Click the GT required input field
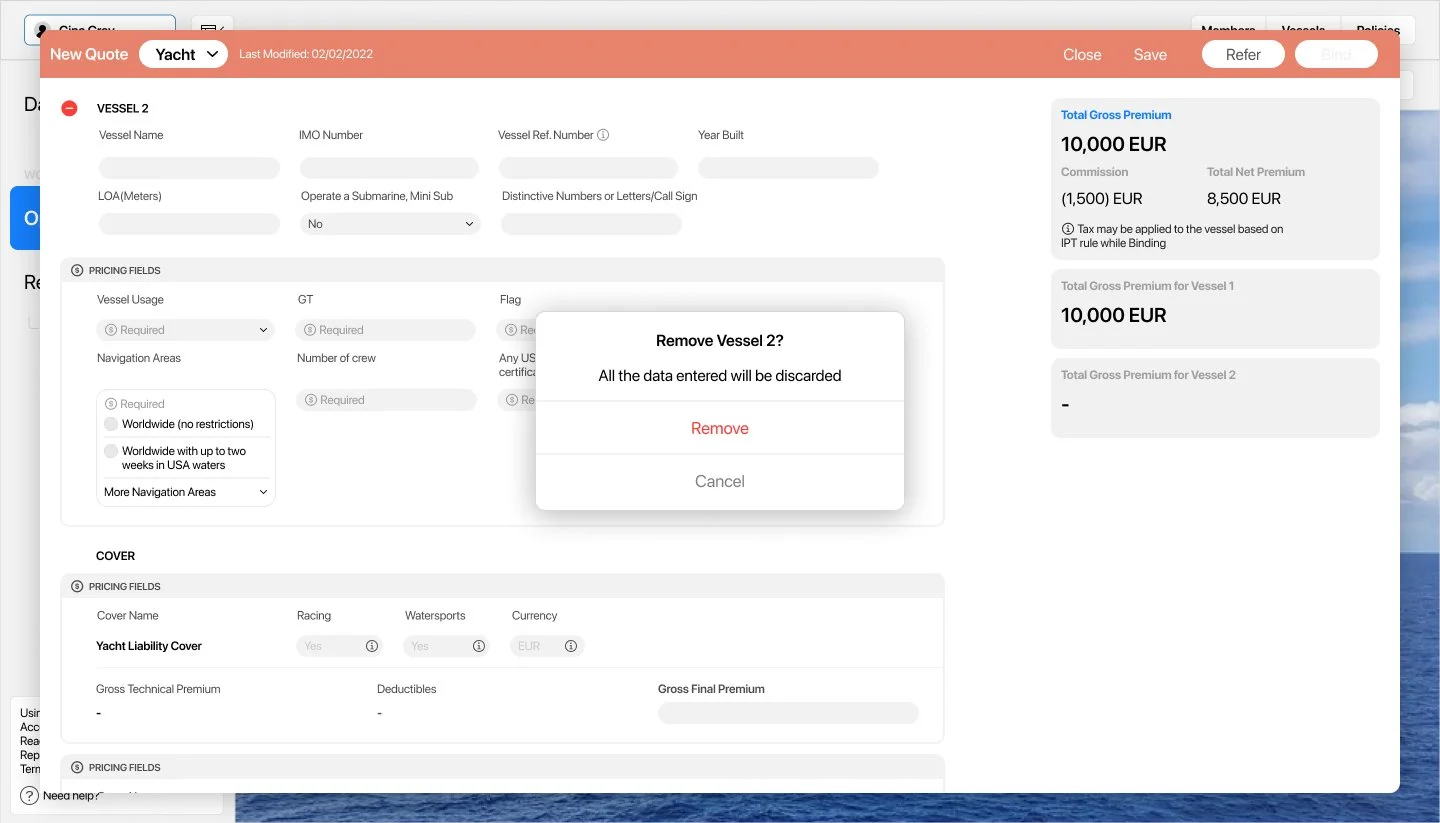Viewport: 1440px width, 823px height. click(x=386, y=330)
